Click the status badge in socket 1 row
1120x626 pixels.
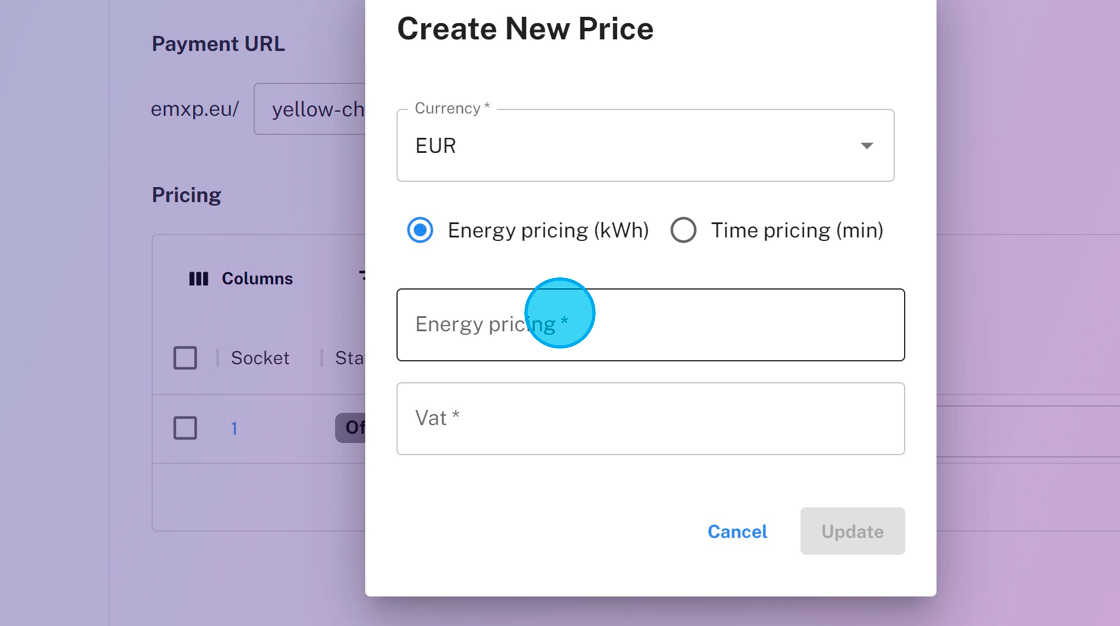click(x=351, y=428)
